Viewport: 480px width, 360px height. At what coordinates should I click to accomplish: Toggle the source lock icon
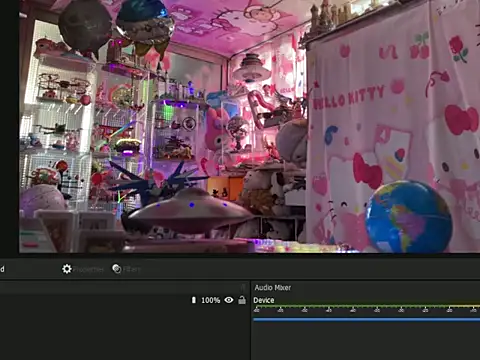[242, 300]
